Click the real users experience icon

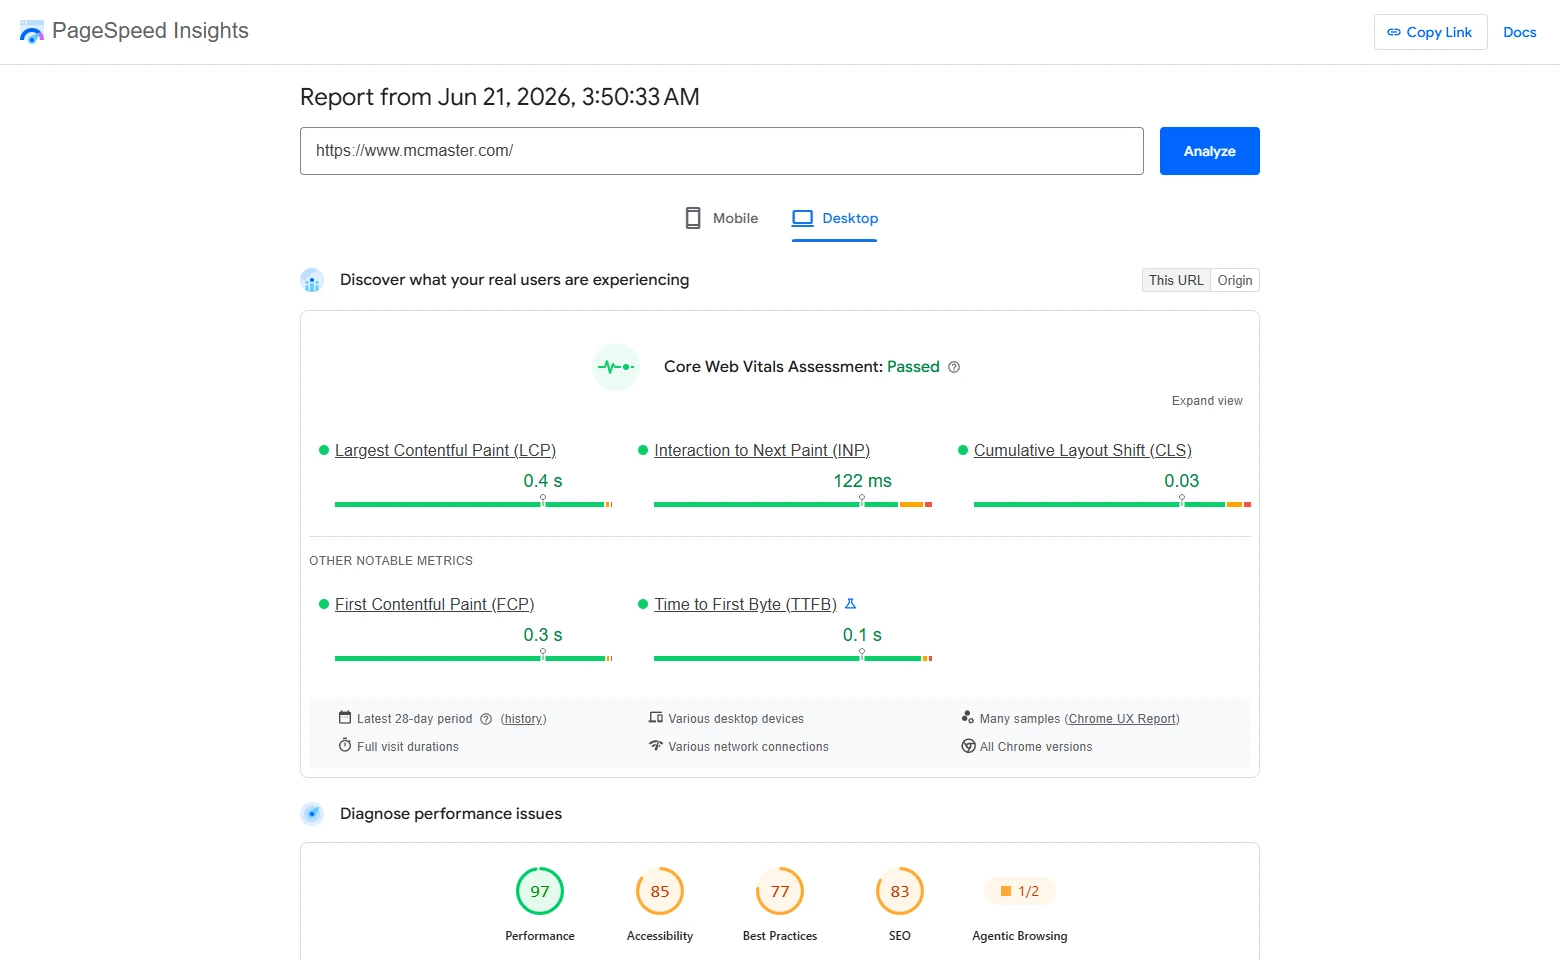[x=312, y=280]
